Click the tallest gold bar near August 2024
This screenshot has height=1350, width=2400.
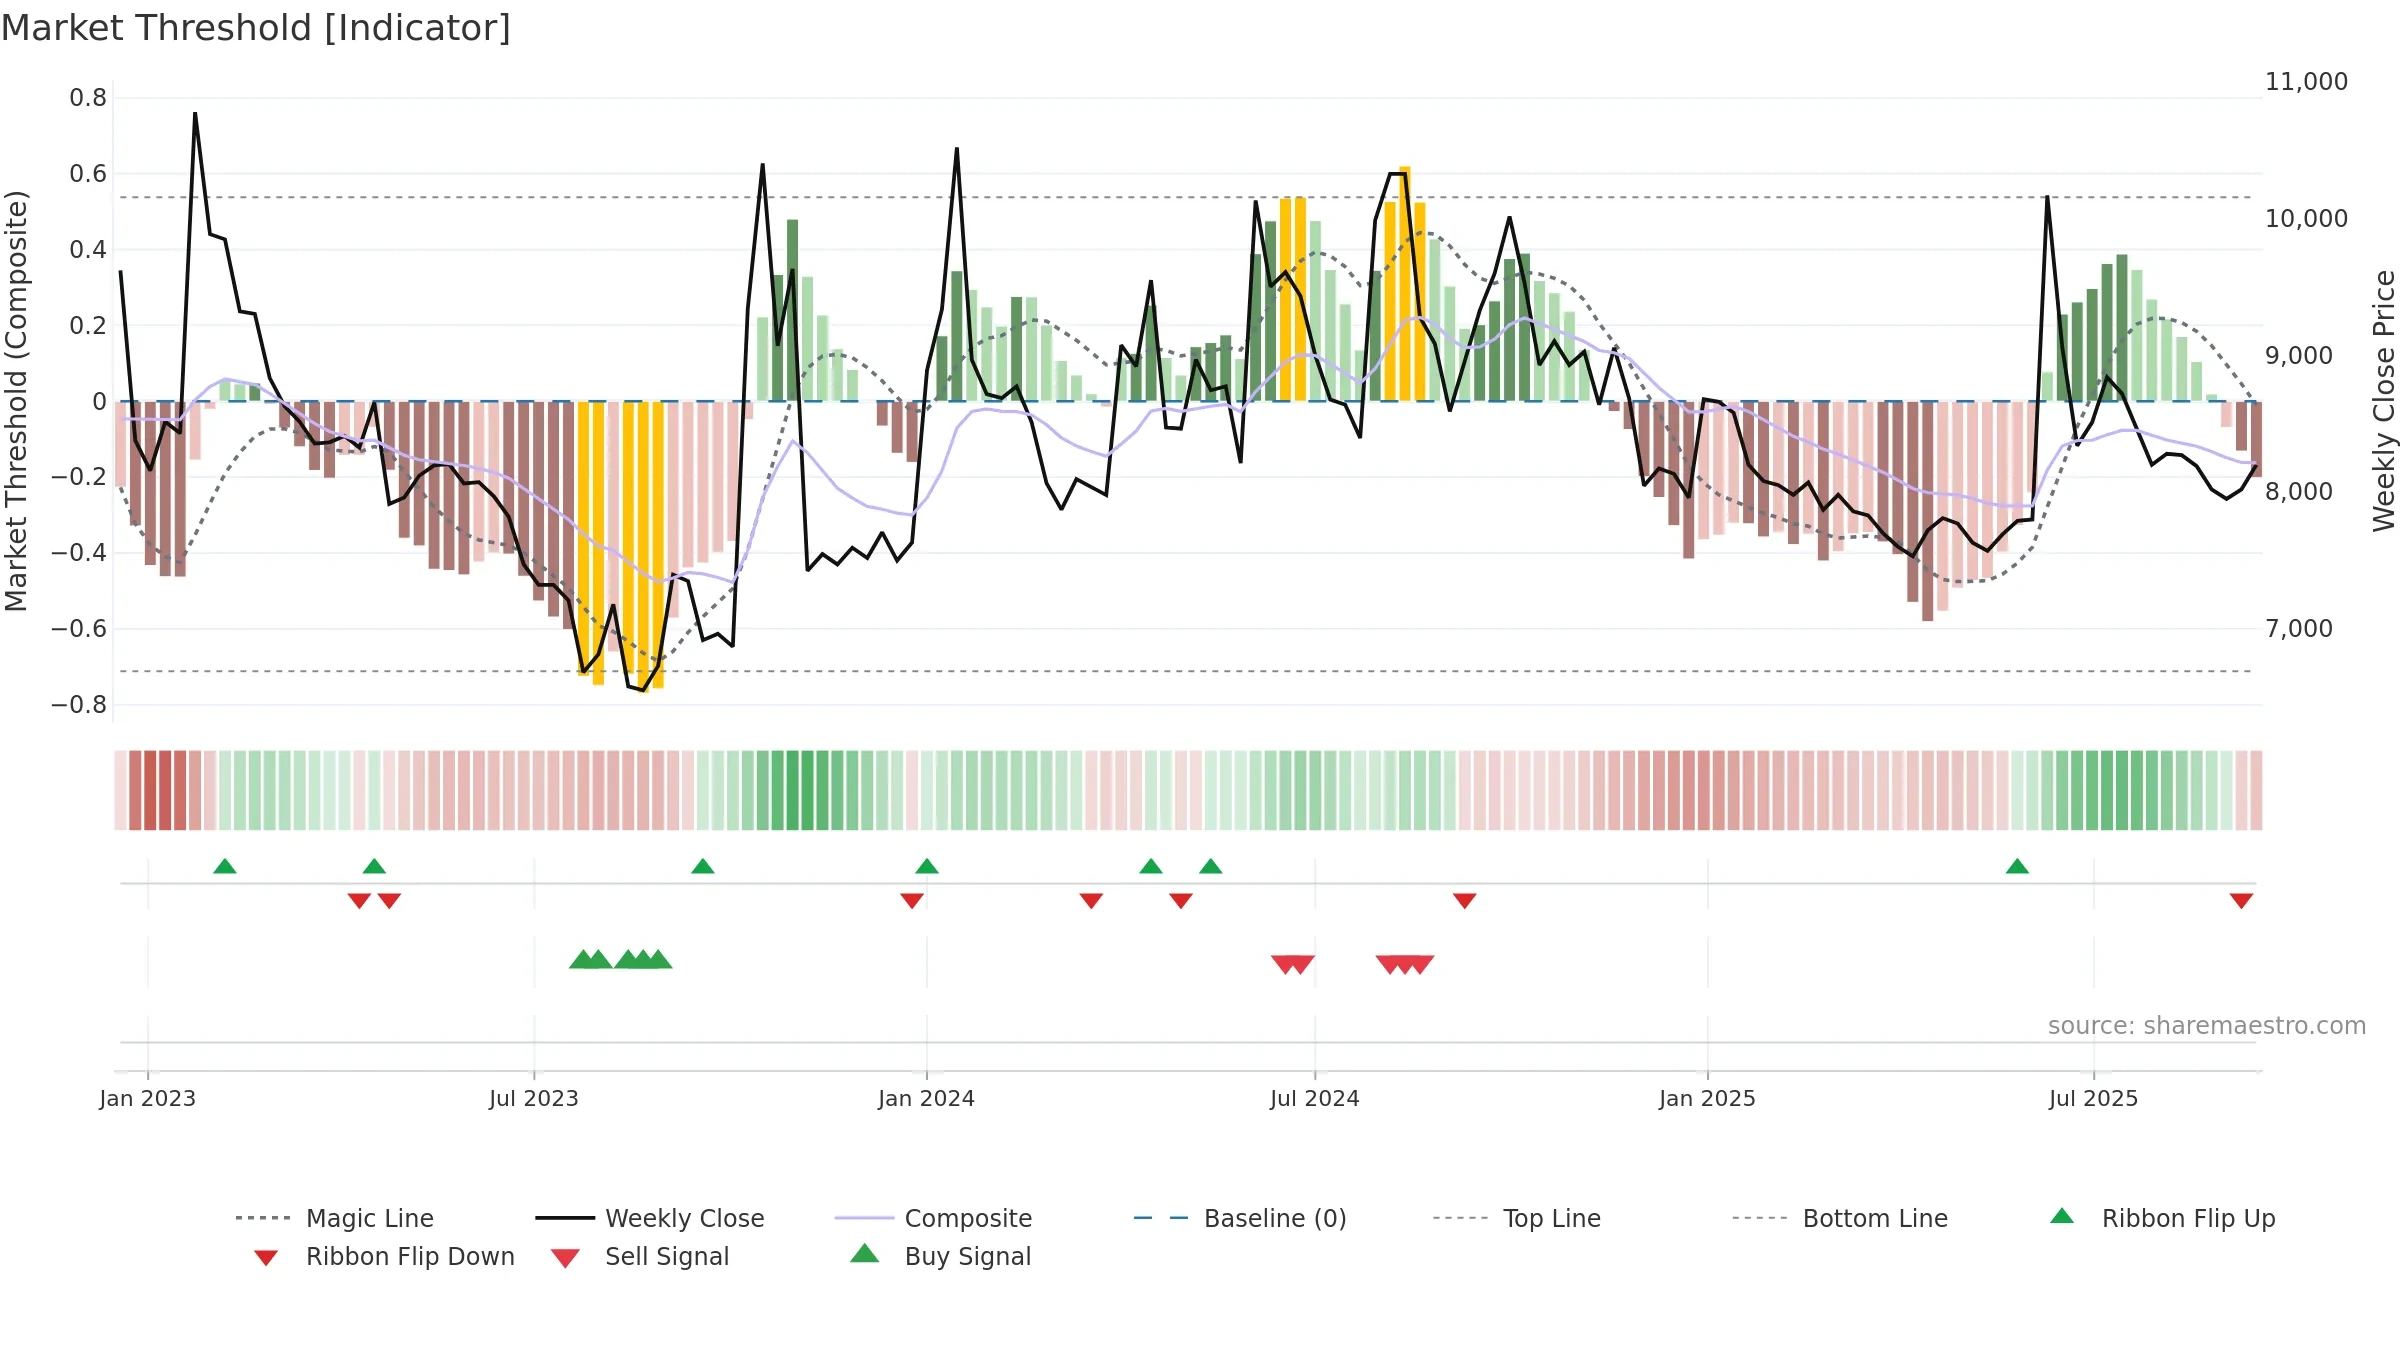coord(1405,284)
